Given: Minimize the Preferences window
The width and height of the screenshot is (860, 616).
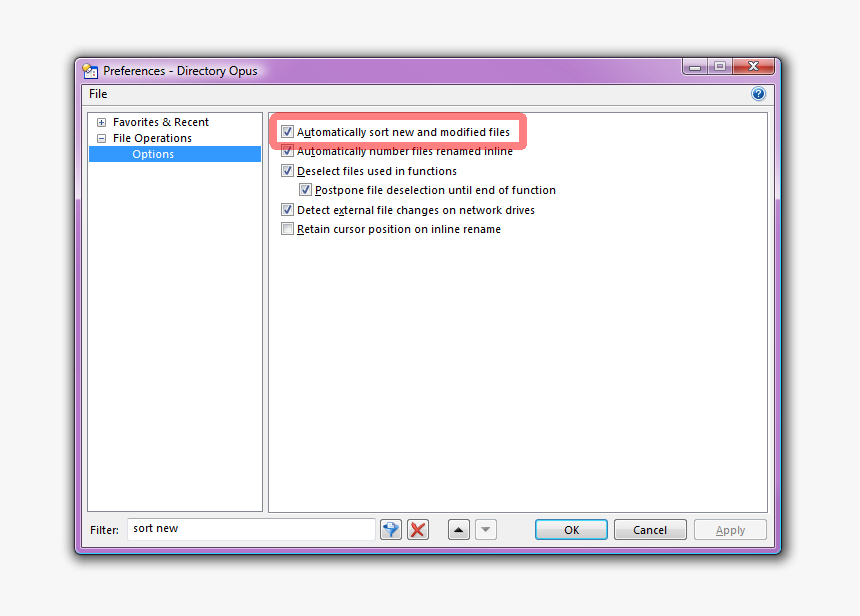Looking at the screenshot, I should [695, 67].
